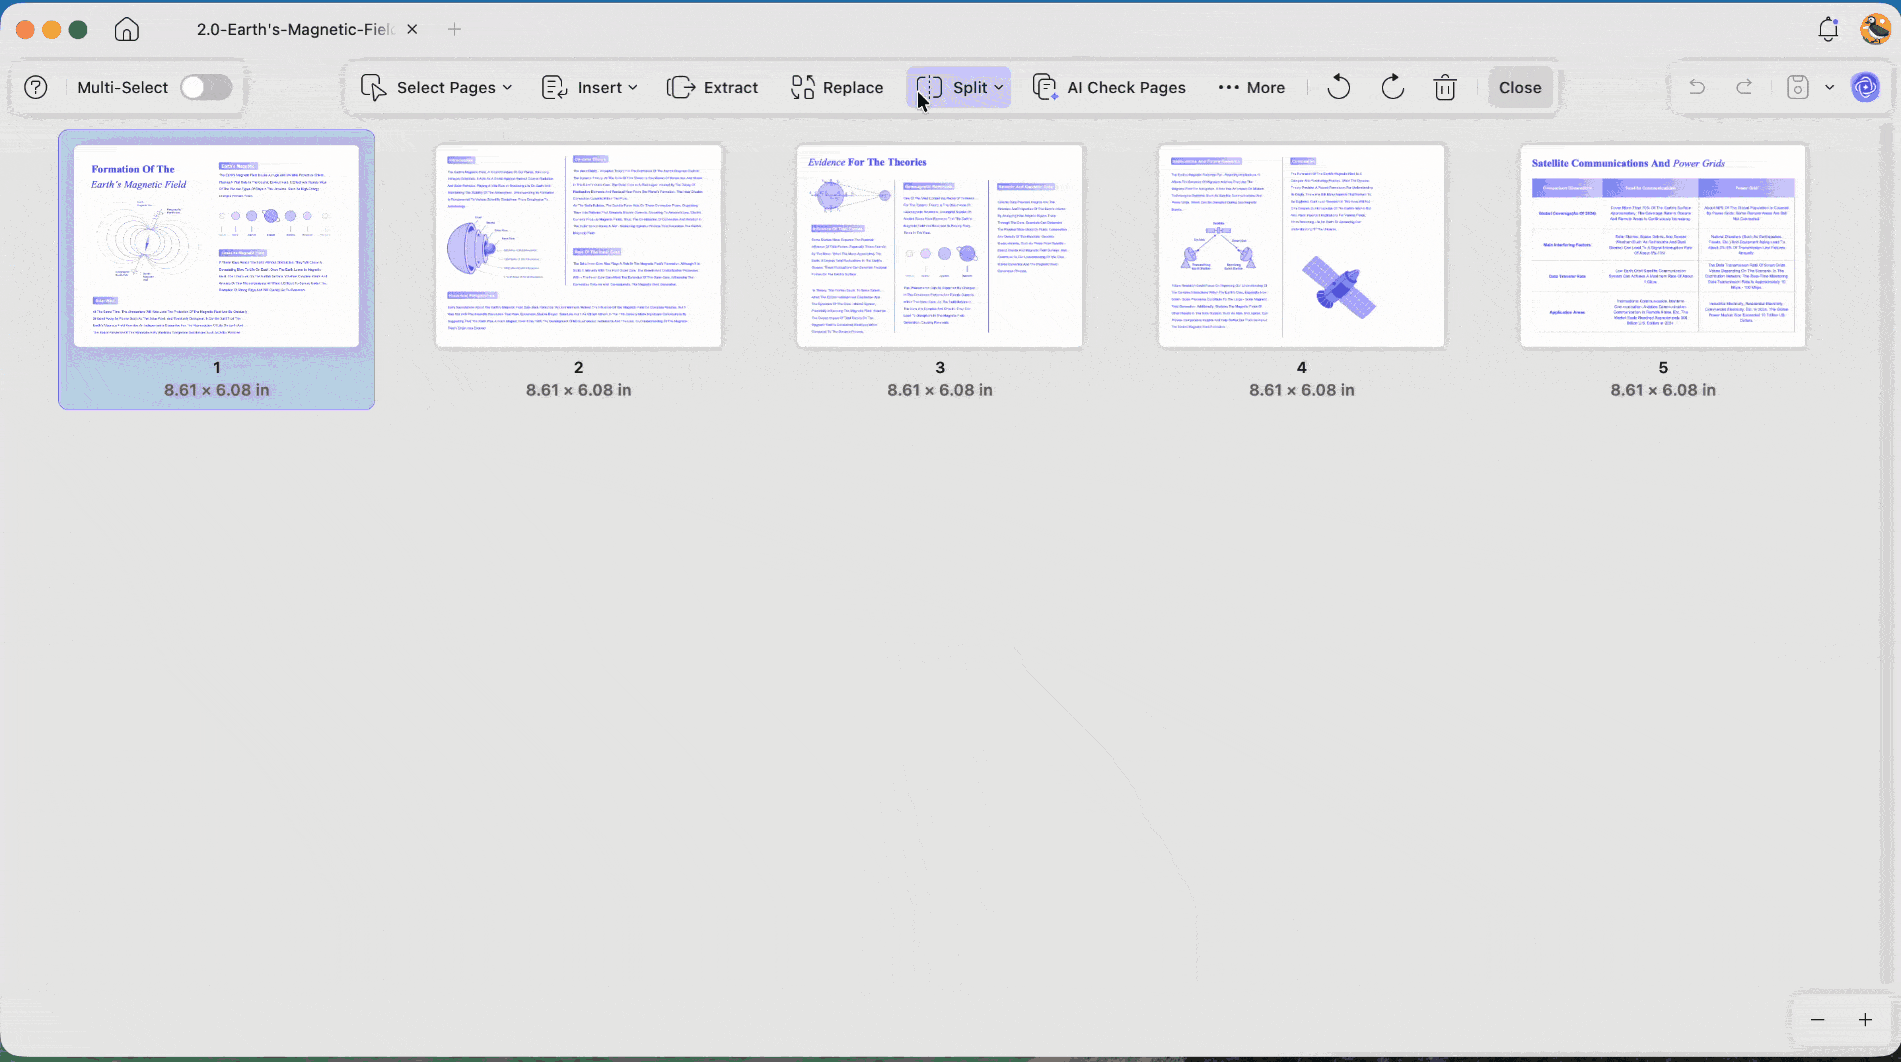Close the Earth's Magnetic Field tab
Screen dimensions: 1901x1062
coord(412,30)
